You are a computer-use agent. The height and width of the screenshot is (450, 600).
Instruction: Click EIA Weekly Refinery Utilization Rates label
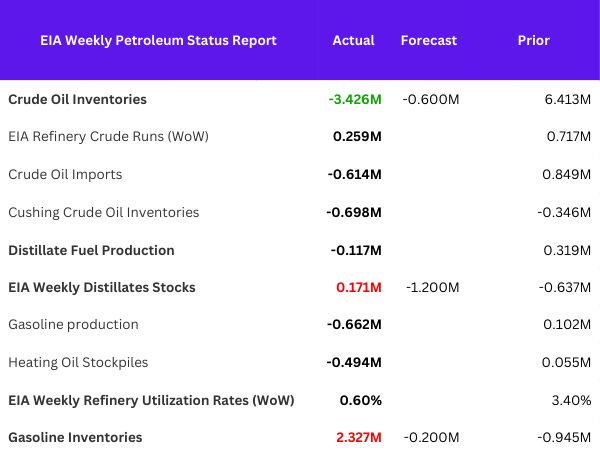coord(151,401)
